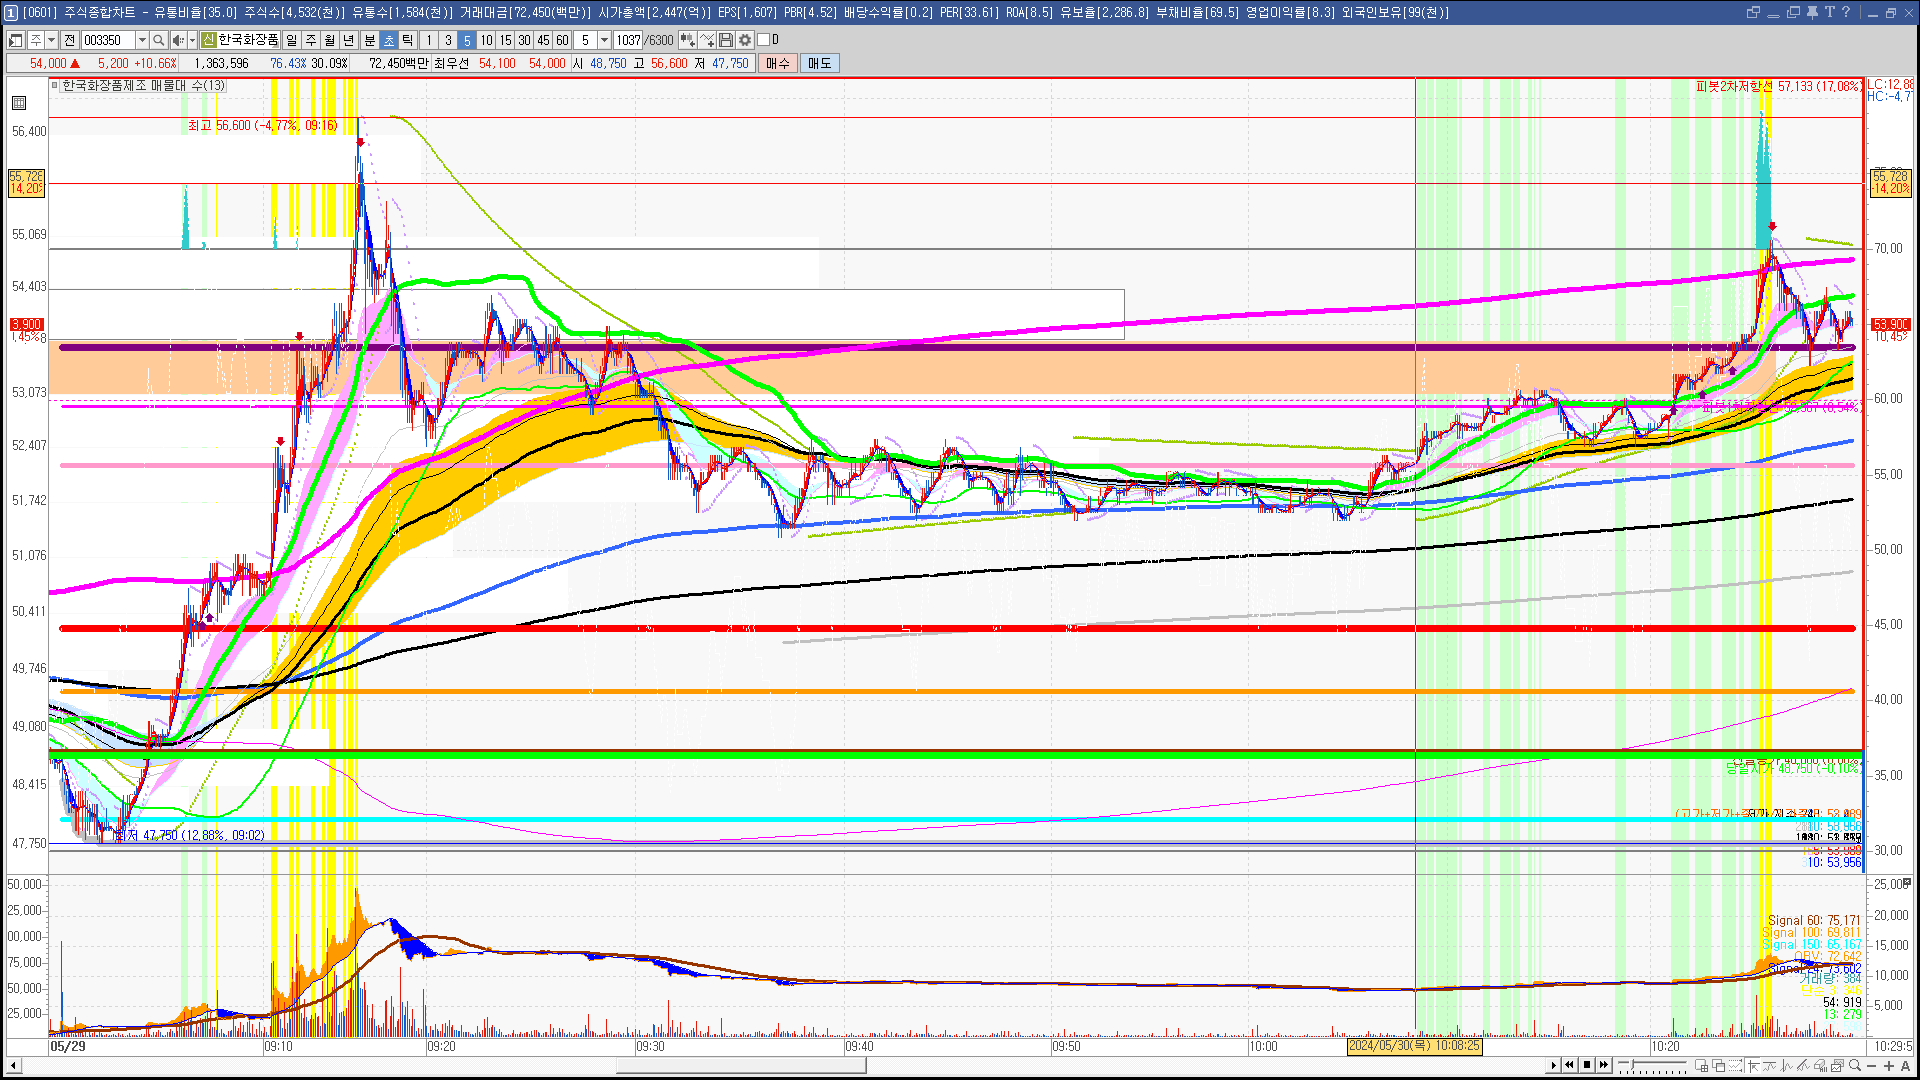The height and width of the screenshot is (1080, 1920).
Task: Click the stock code search magnifier icon
Action: tap(158, 40)
